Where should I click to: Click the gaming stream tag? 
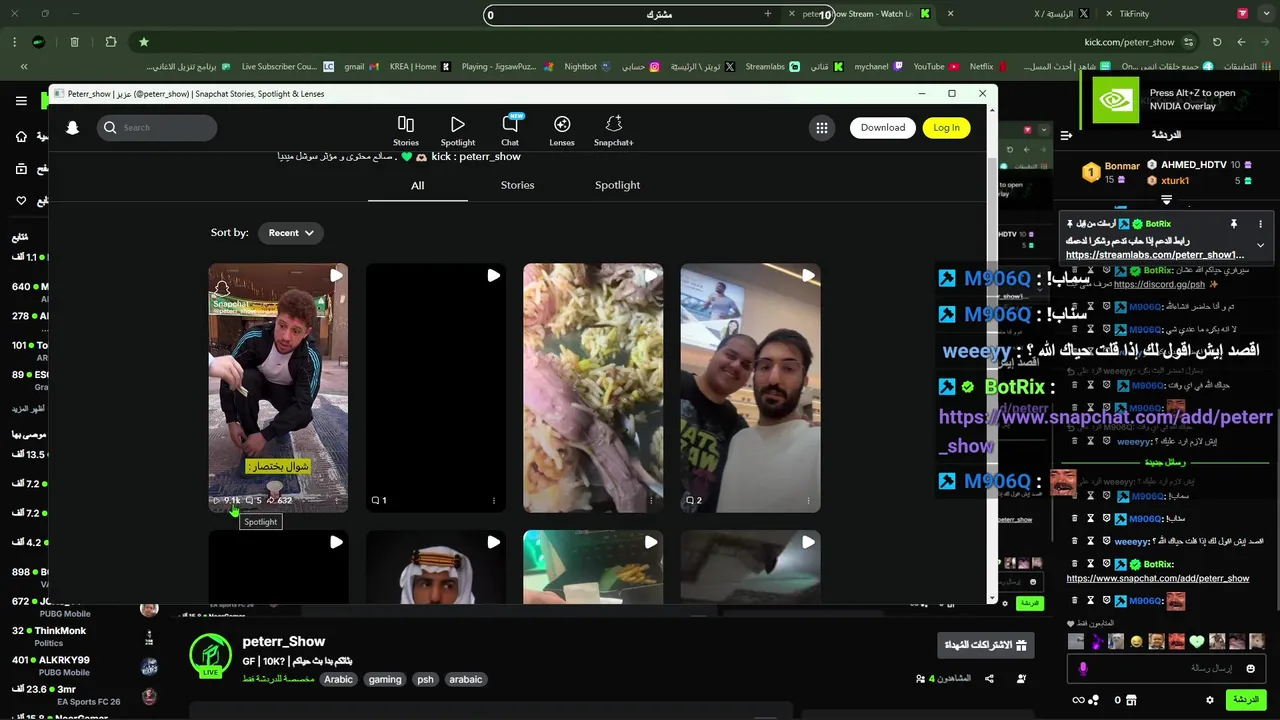(x=385, y=679)
